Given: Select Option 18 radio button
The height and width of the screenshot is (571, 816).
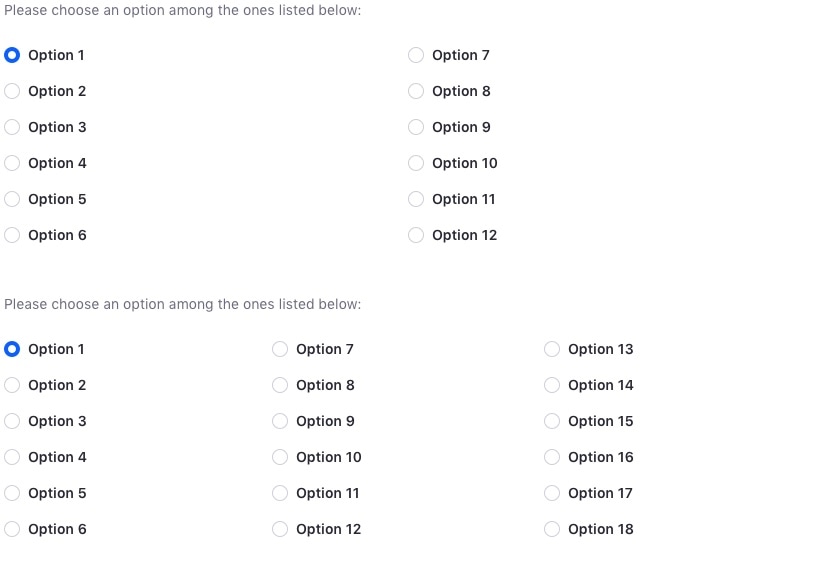Looking at the screenshot, I should point(552,529).
